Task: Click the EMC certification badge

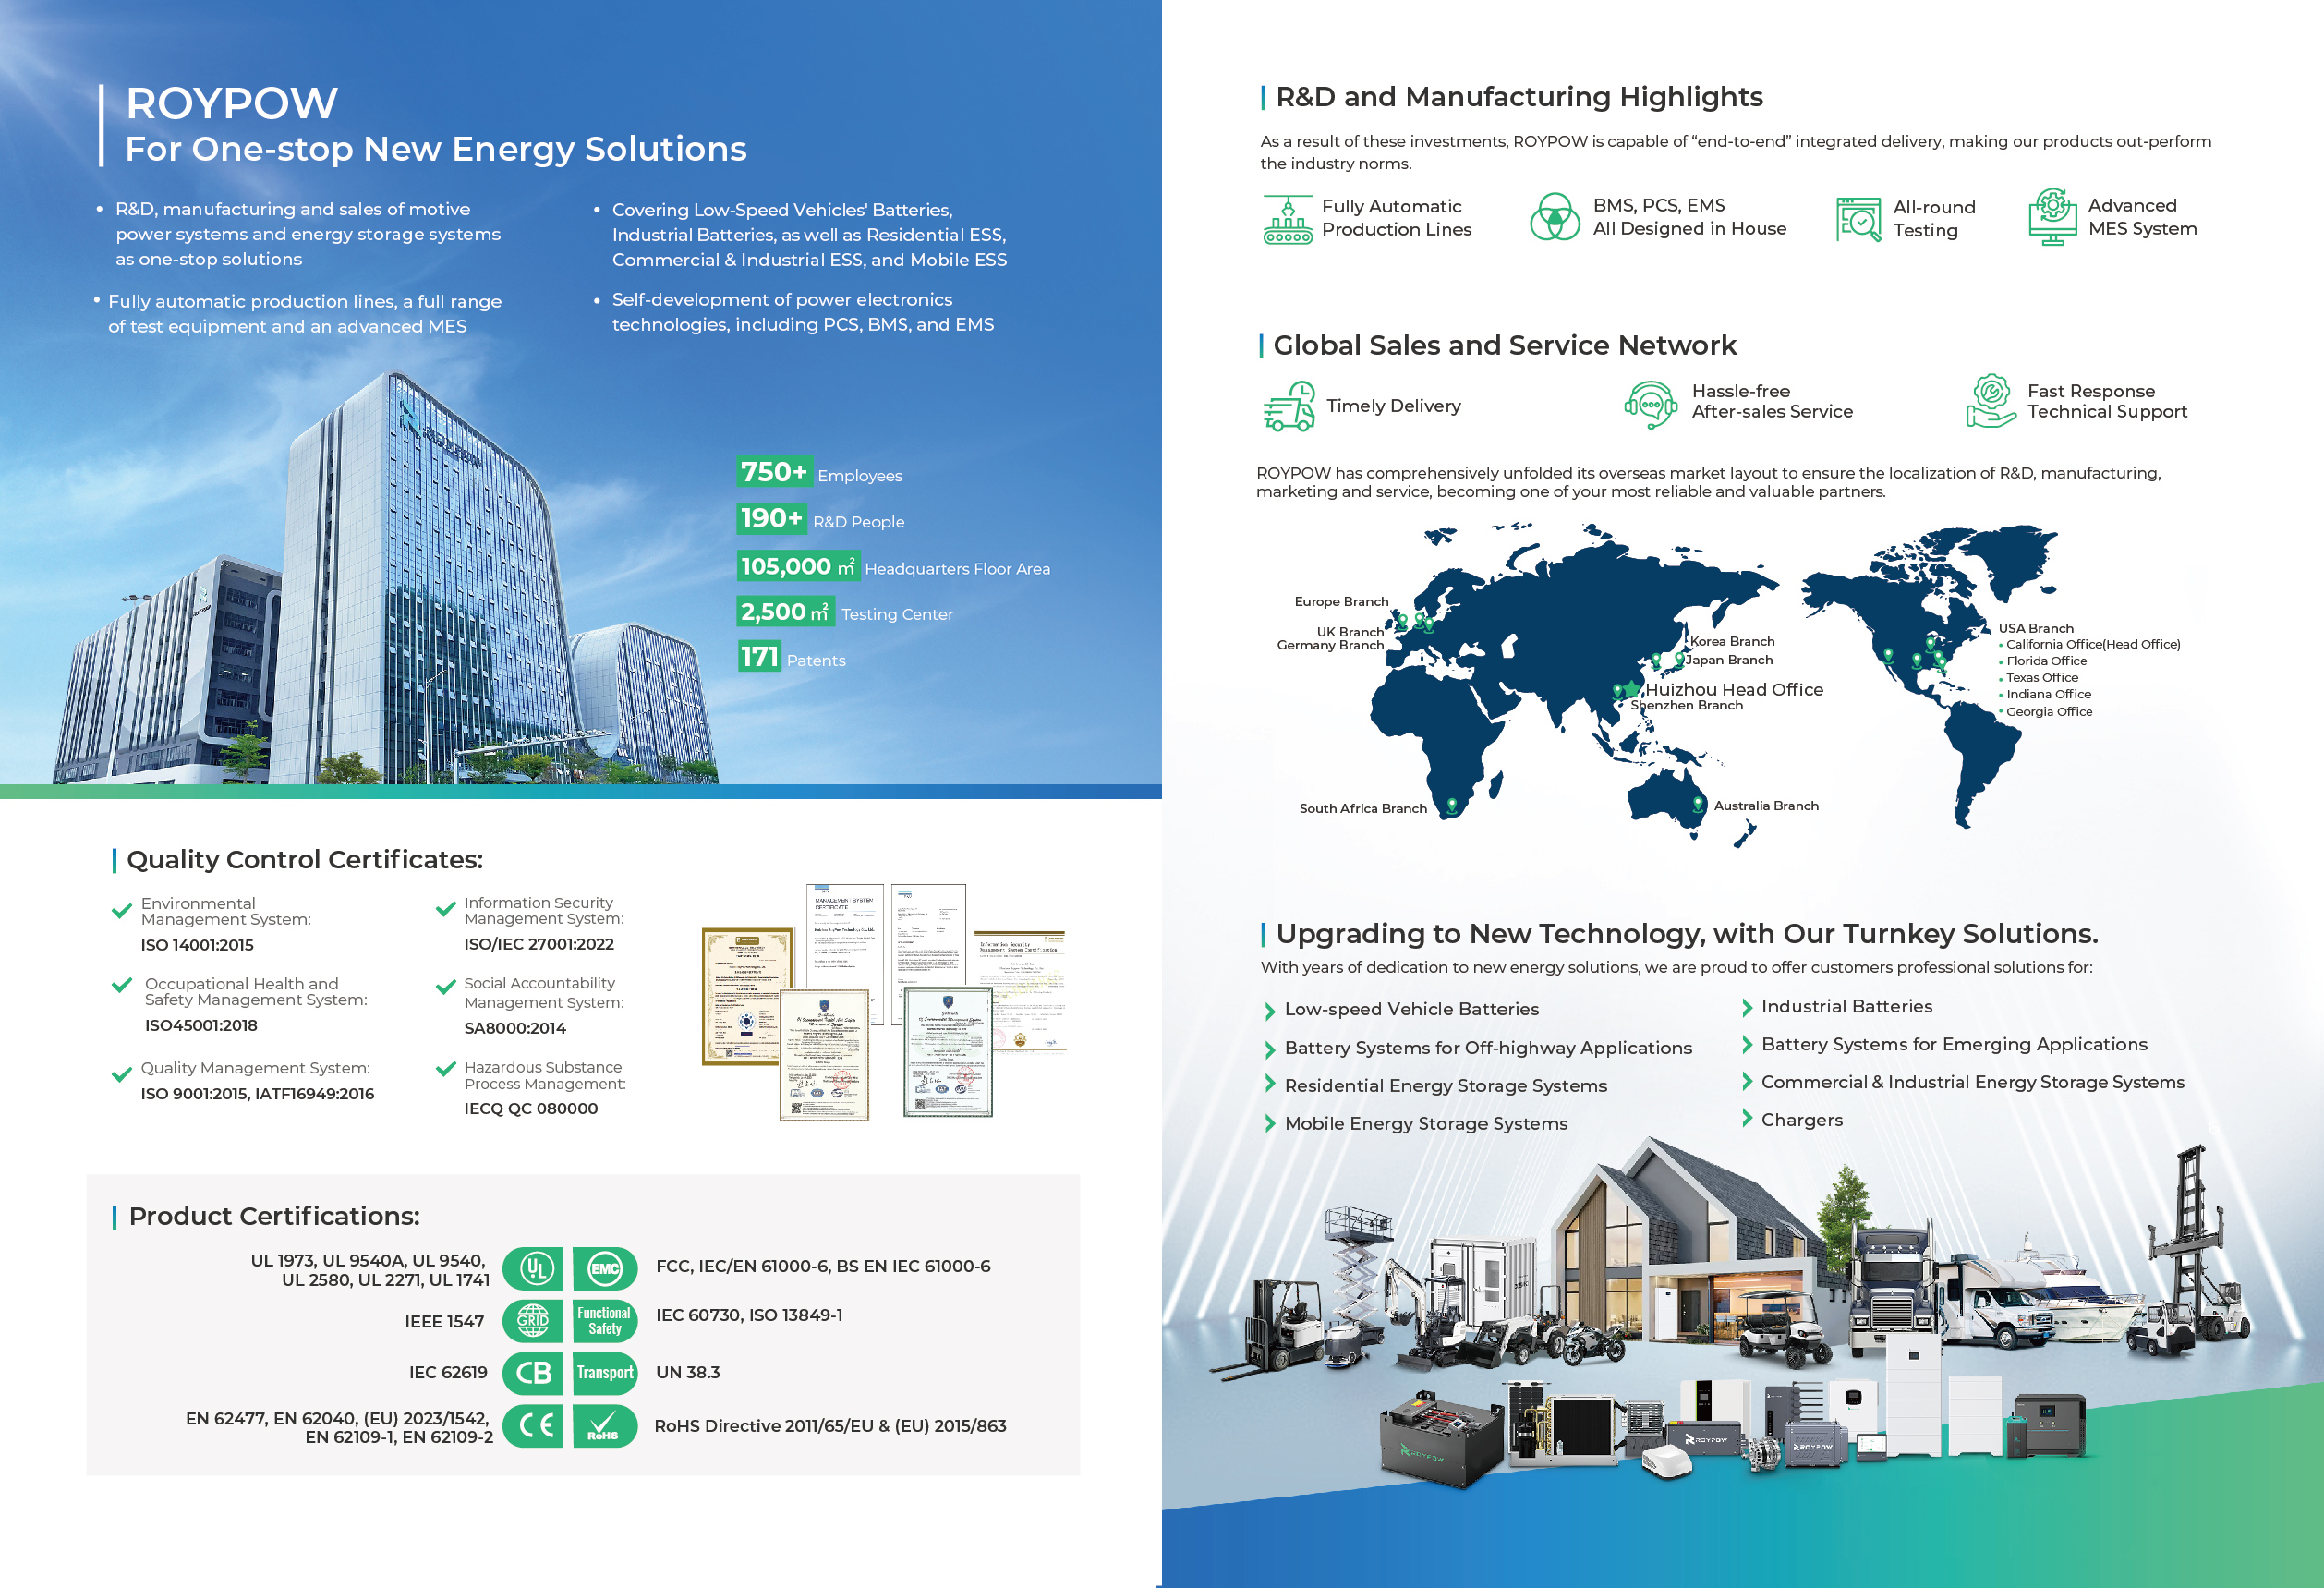Action: (x=605, y=1269)
